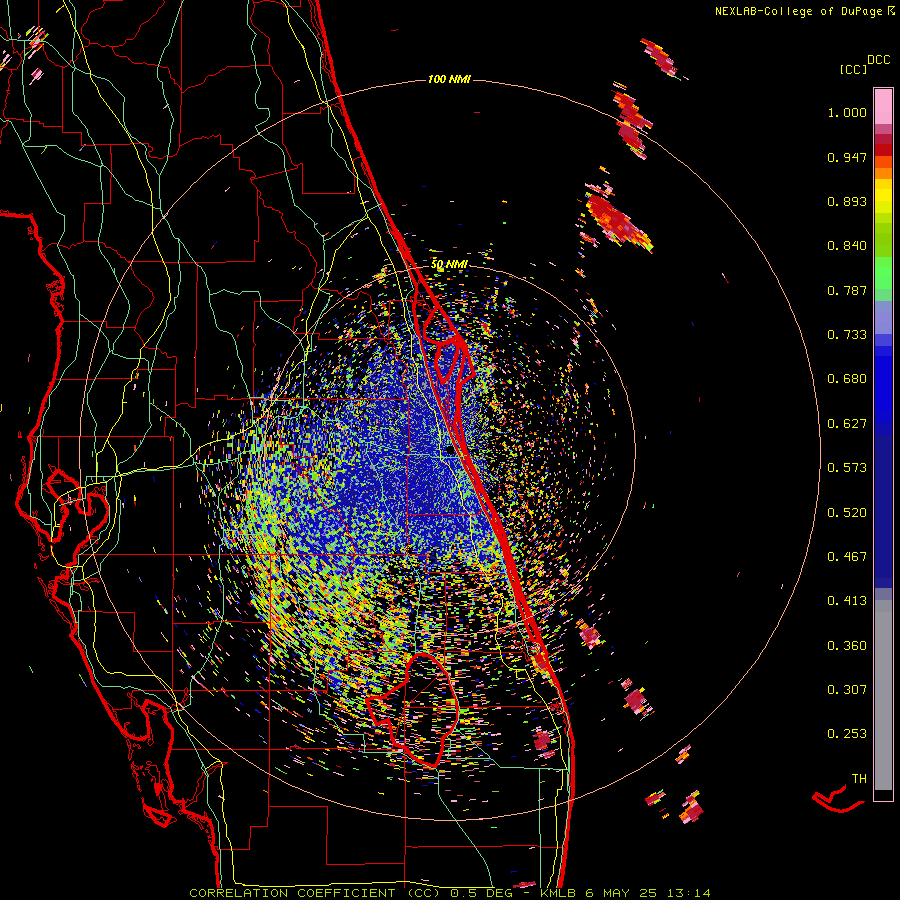Select the 6 MAY 25 date text
Image resolution: width=900 pixels, height=900 pixels.
click(x=622, y=893)
